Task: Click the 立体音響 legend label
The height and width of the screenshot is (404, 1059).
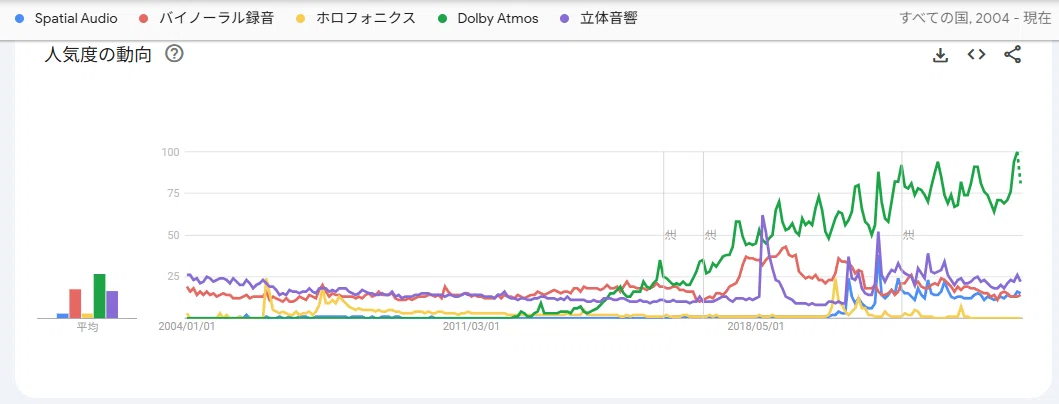Action: [609, 18]
